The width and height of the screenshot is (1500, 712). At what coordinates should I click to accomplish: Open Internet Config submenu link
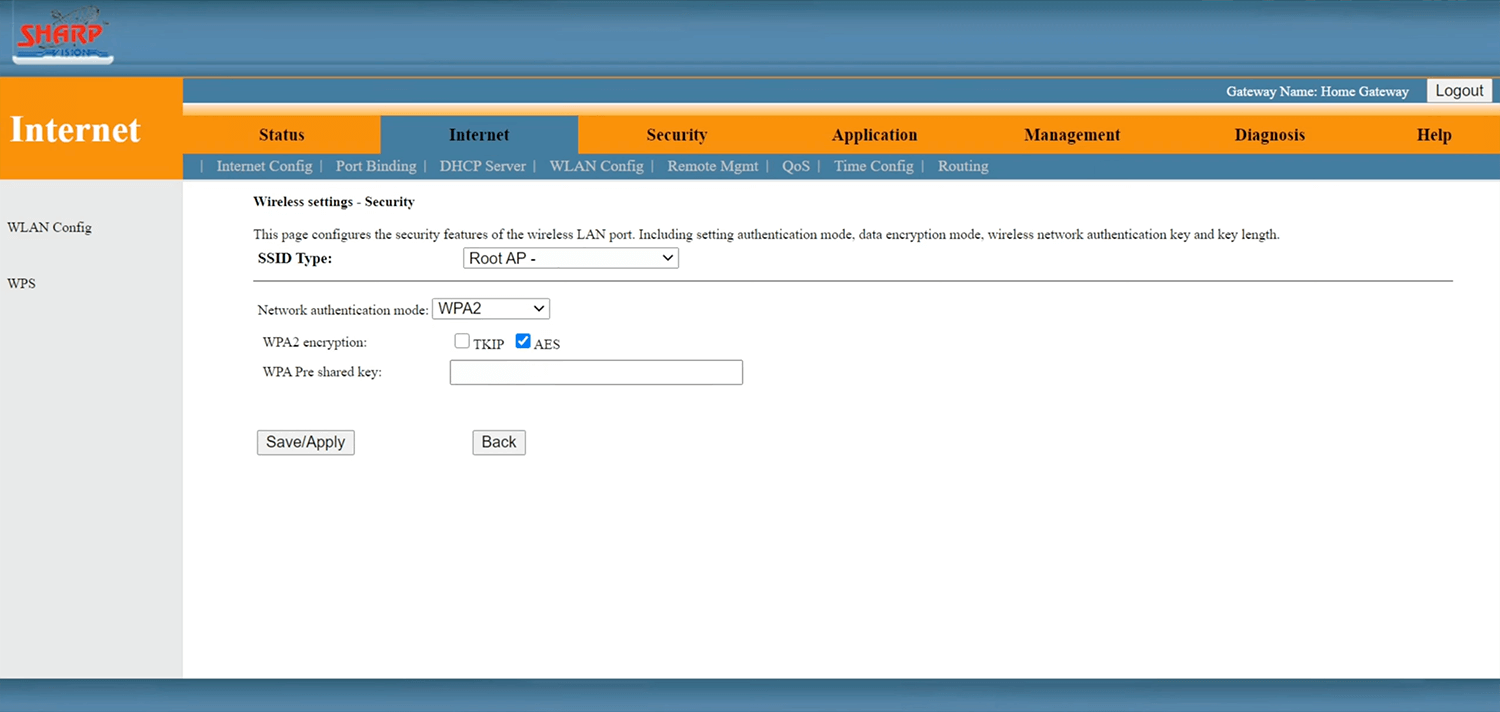264,166
